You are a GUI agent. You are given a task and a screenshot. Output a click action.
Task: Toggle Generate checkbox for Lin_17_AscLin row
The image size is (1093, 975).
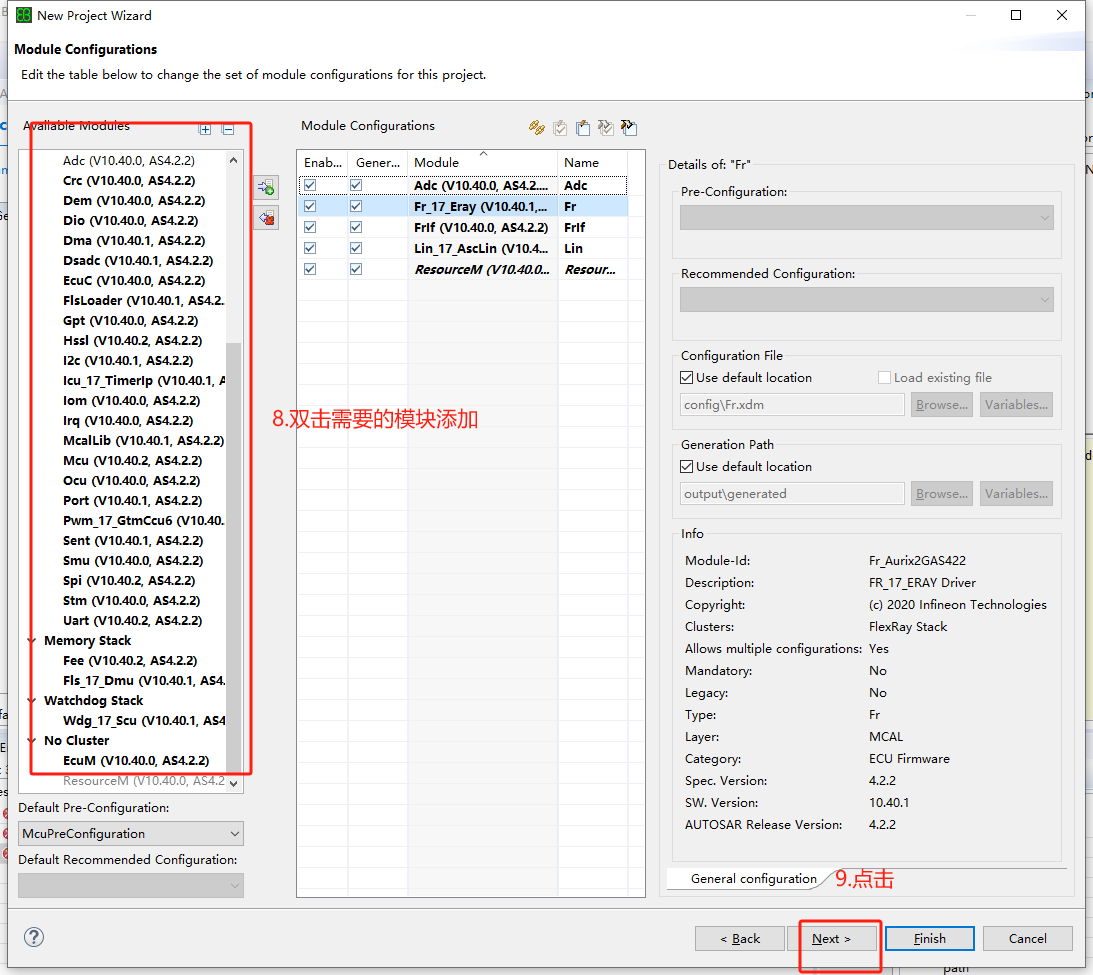[x=356, y=248]
